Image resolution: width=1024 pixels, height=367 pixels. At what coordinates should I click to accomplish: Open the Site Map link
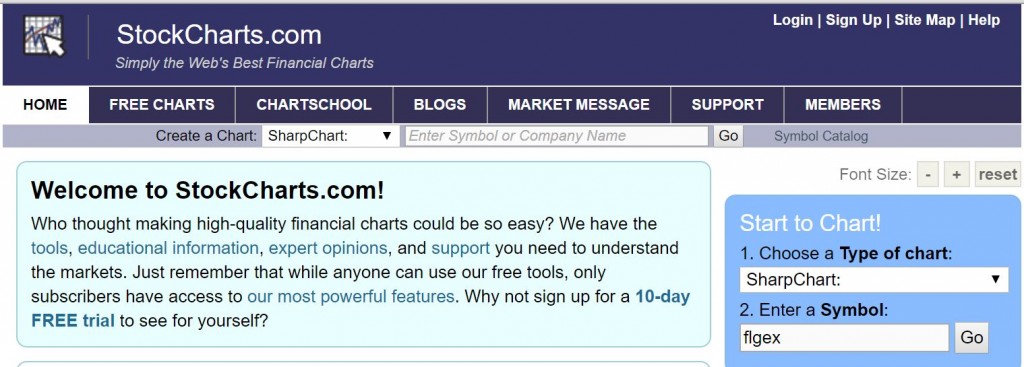(x=925, y=20)
